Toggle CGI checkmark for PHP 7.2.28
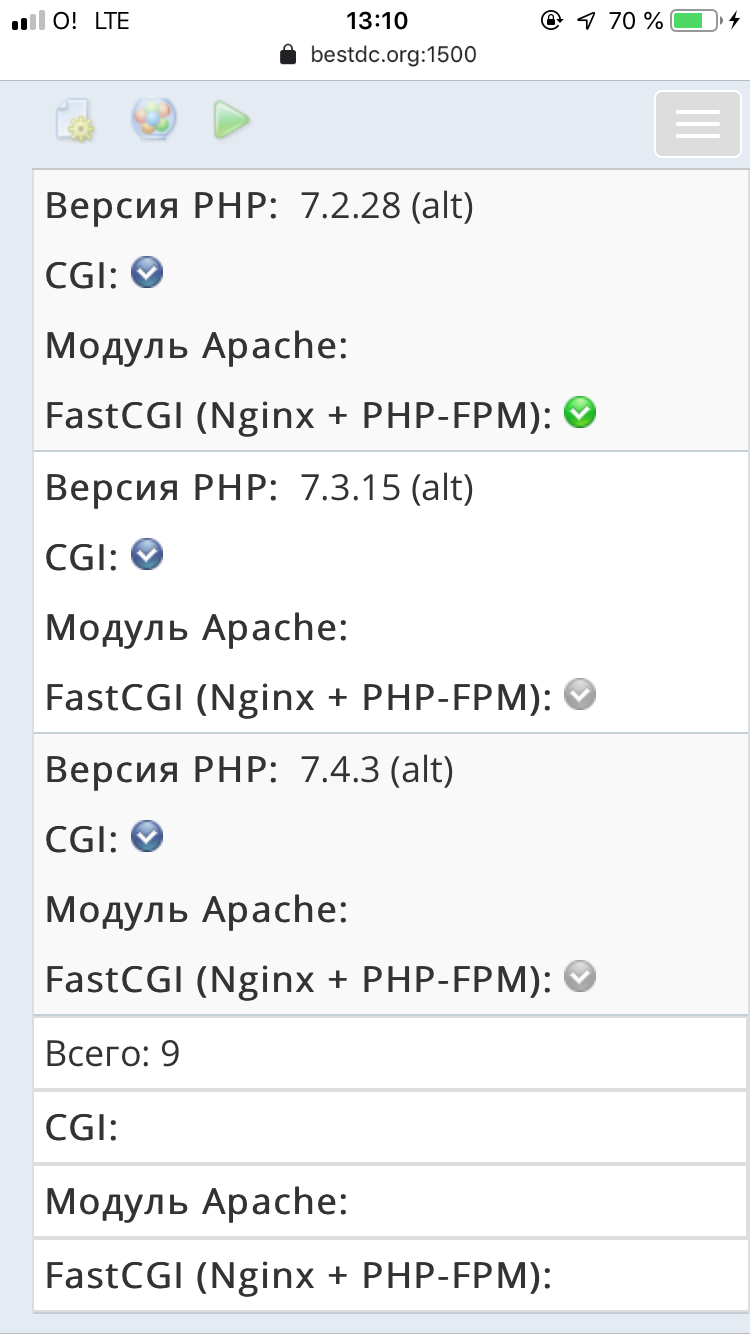 147,273
